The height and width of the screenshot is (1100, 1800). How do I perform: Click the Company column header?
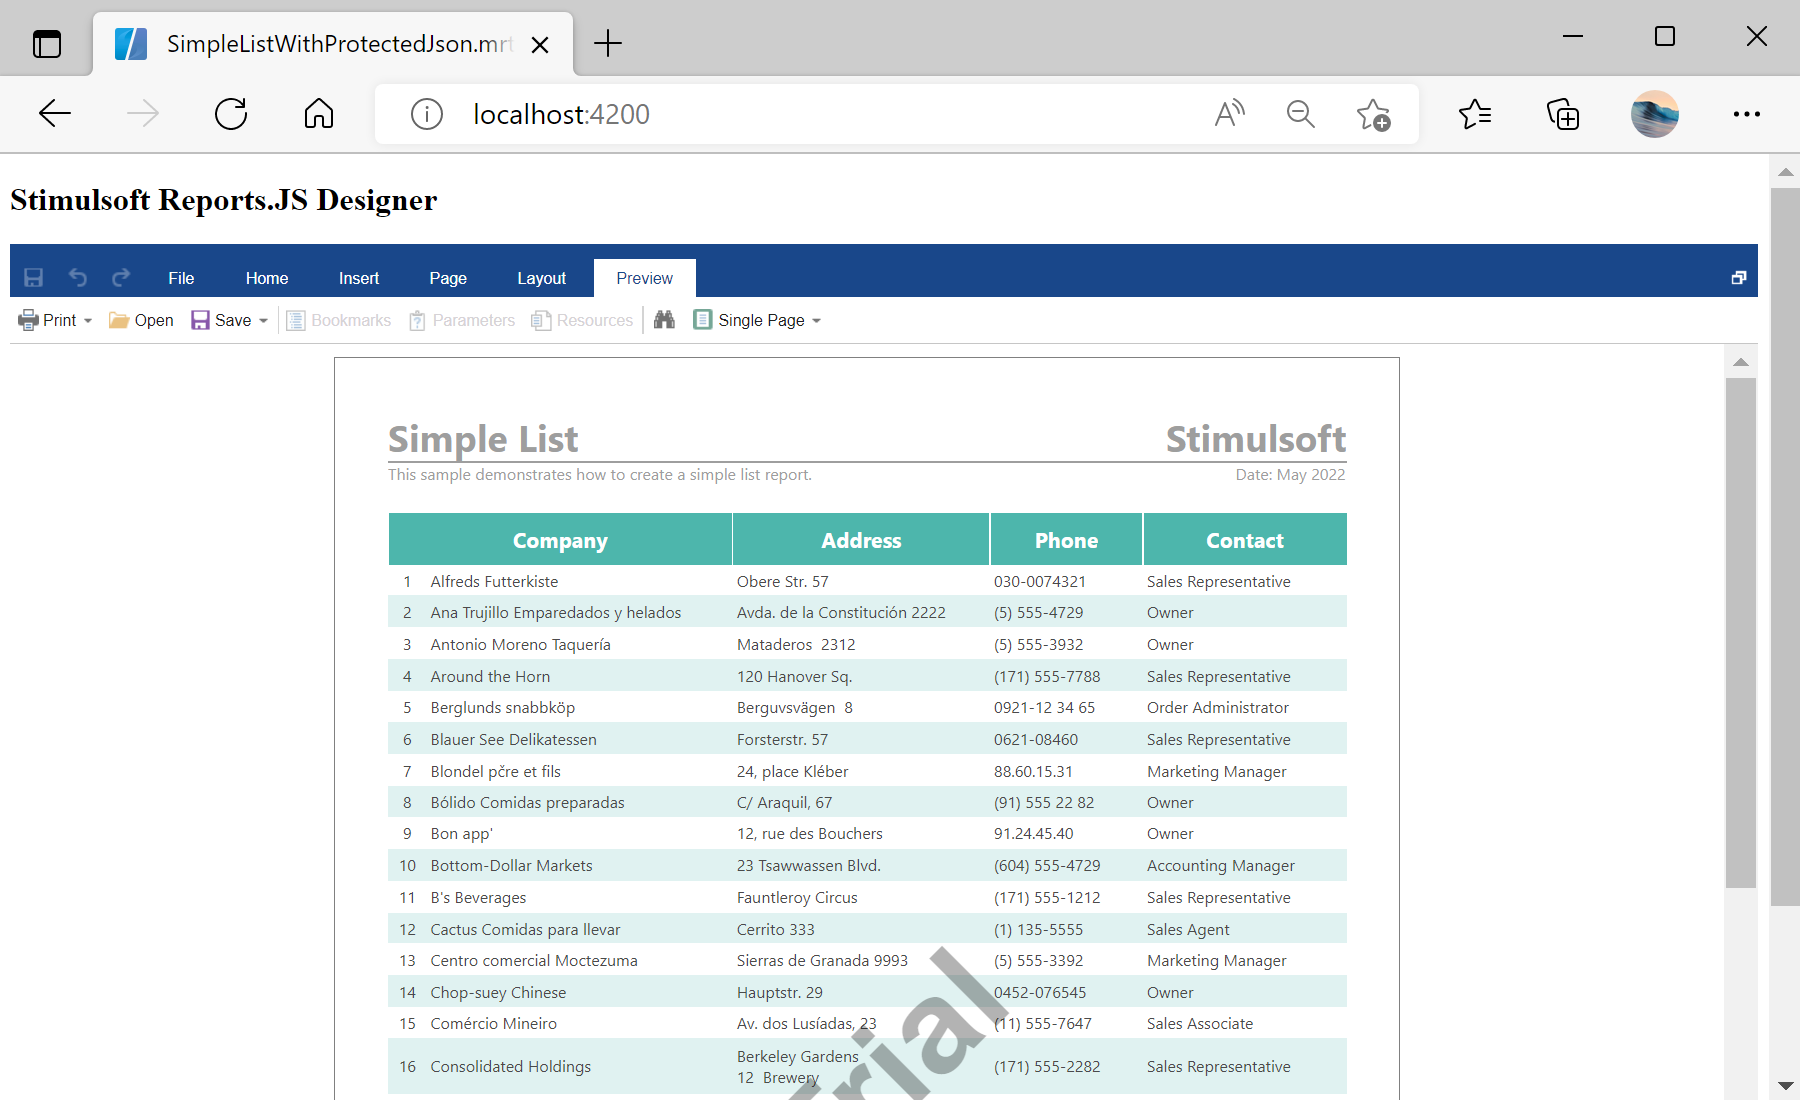560,540
